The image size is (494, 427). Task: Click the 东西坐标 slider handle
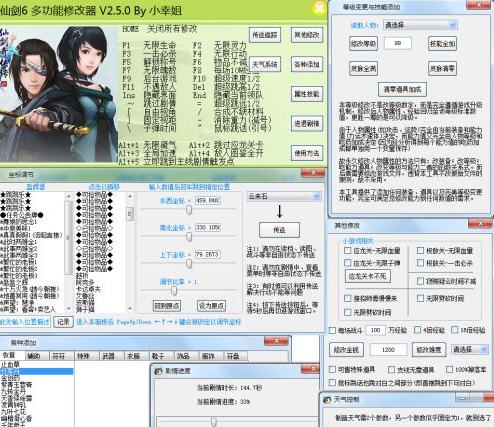[x=189, y=210]
